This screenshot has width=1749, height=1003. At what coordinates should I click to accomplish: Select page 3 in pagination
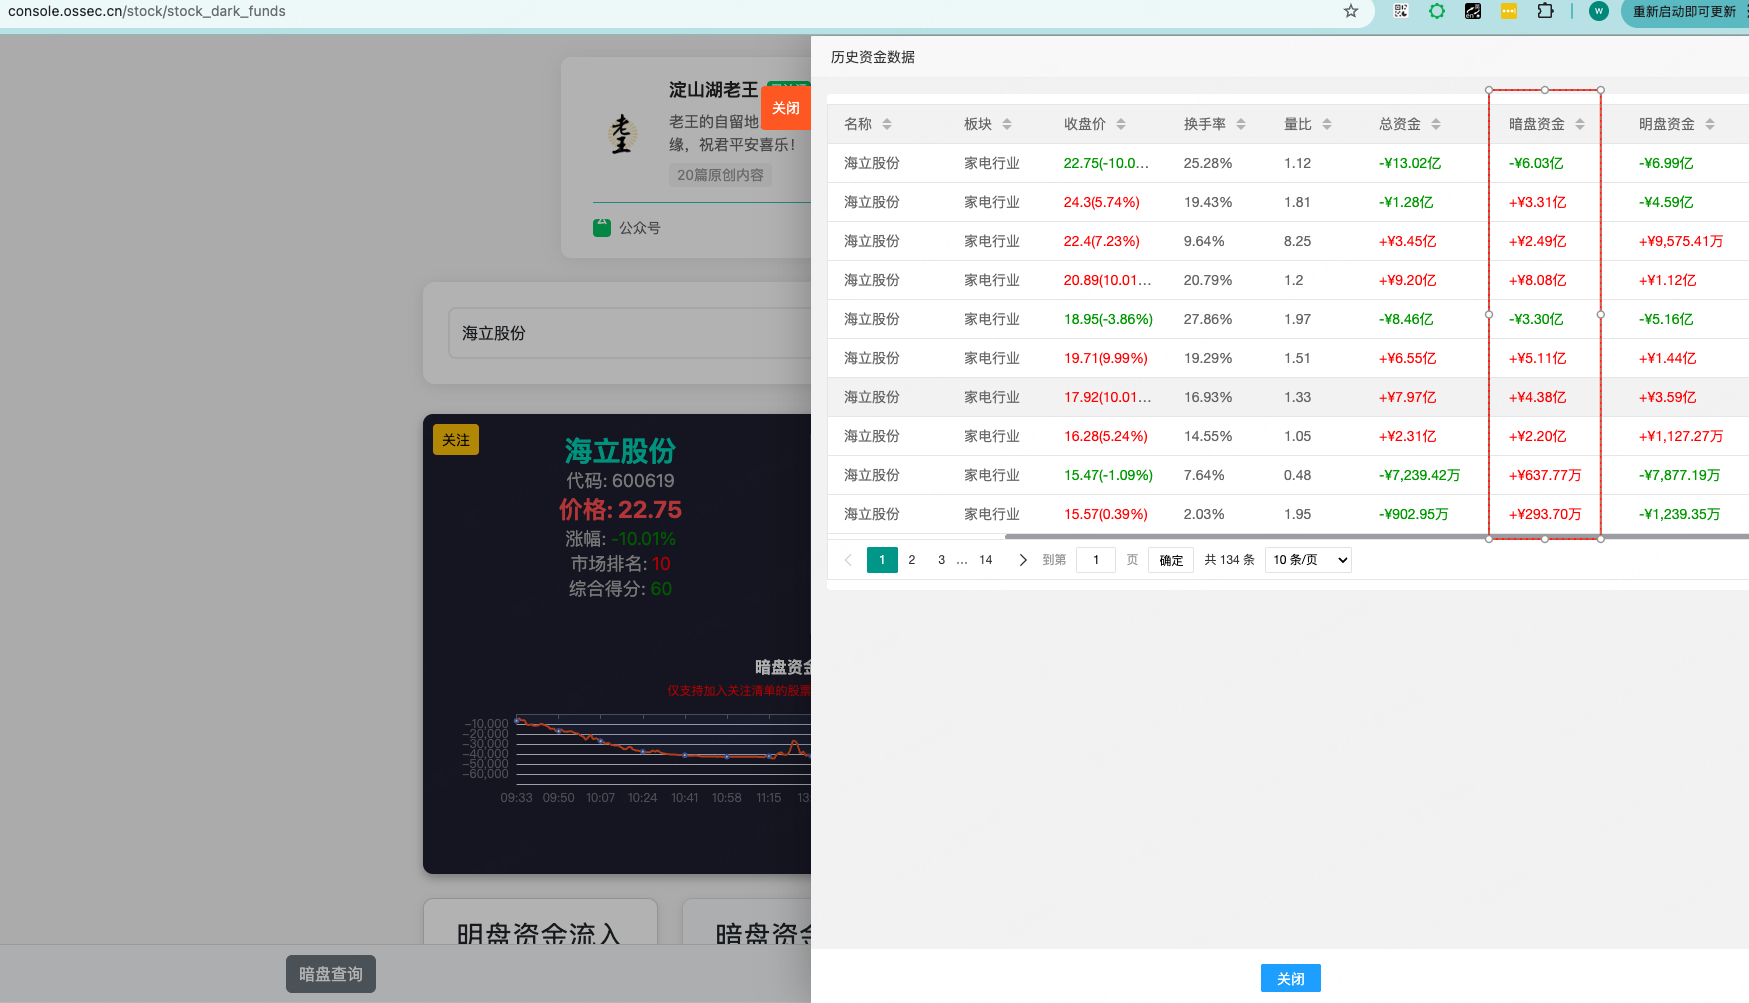click(x=941, y=560)
